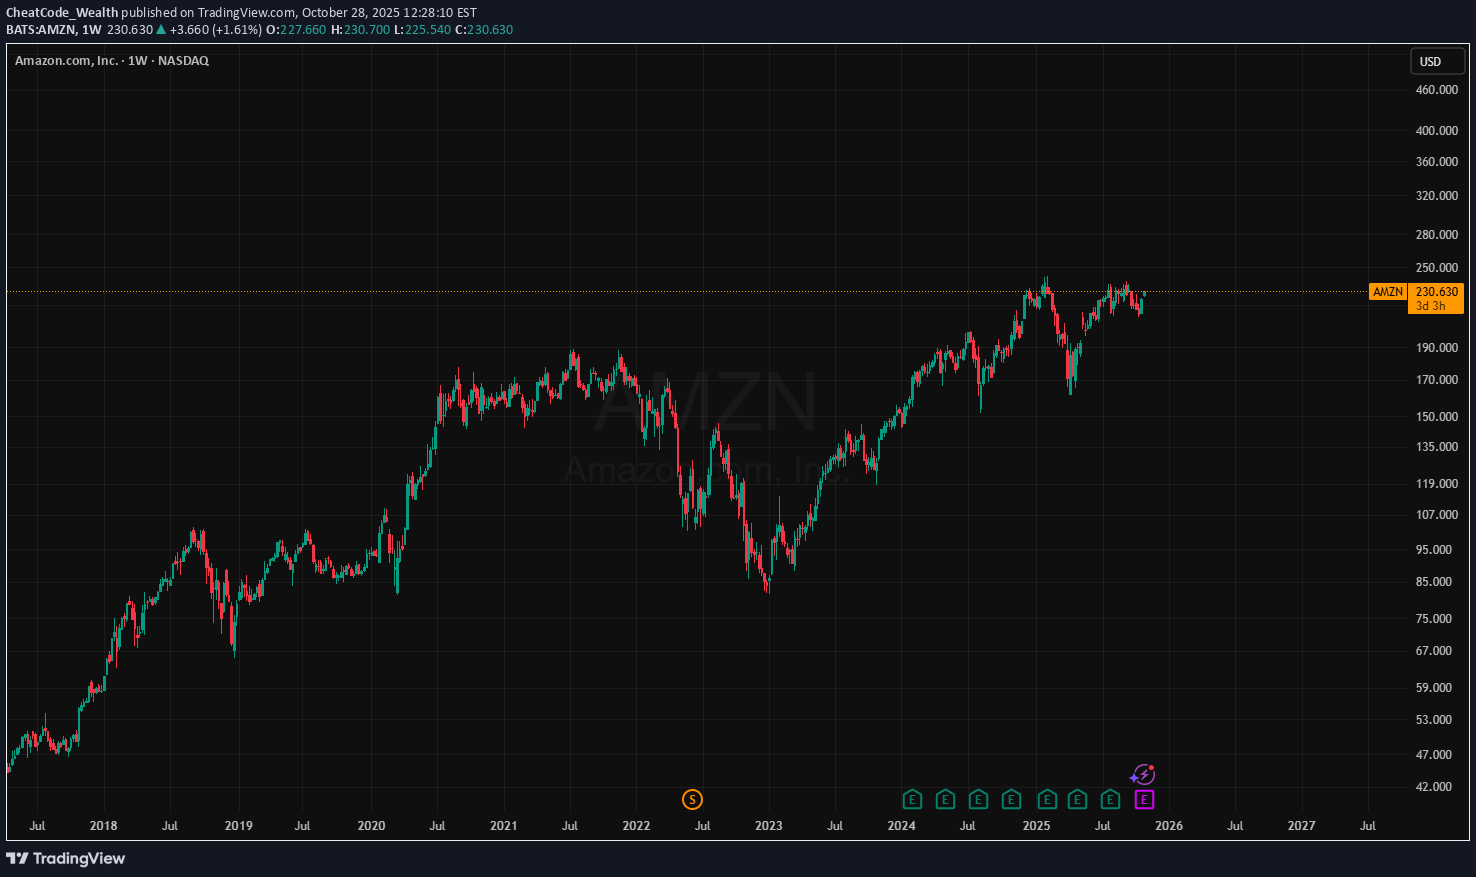The image size is (1476, 877).
Task: Open the CheatCode_Wealth author name in the header
Action: [x=62, y=13]
